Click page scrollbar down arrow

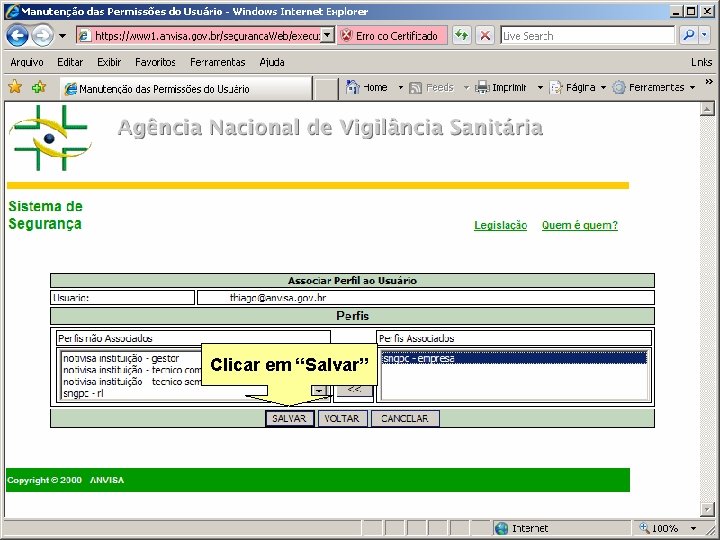707,509
